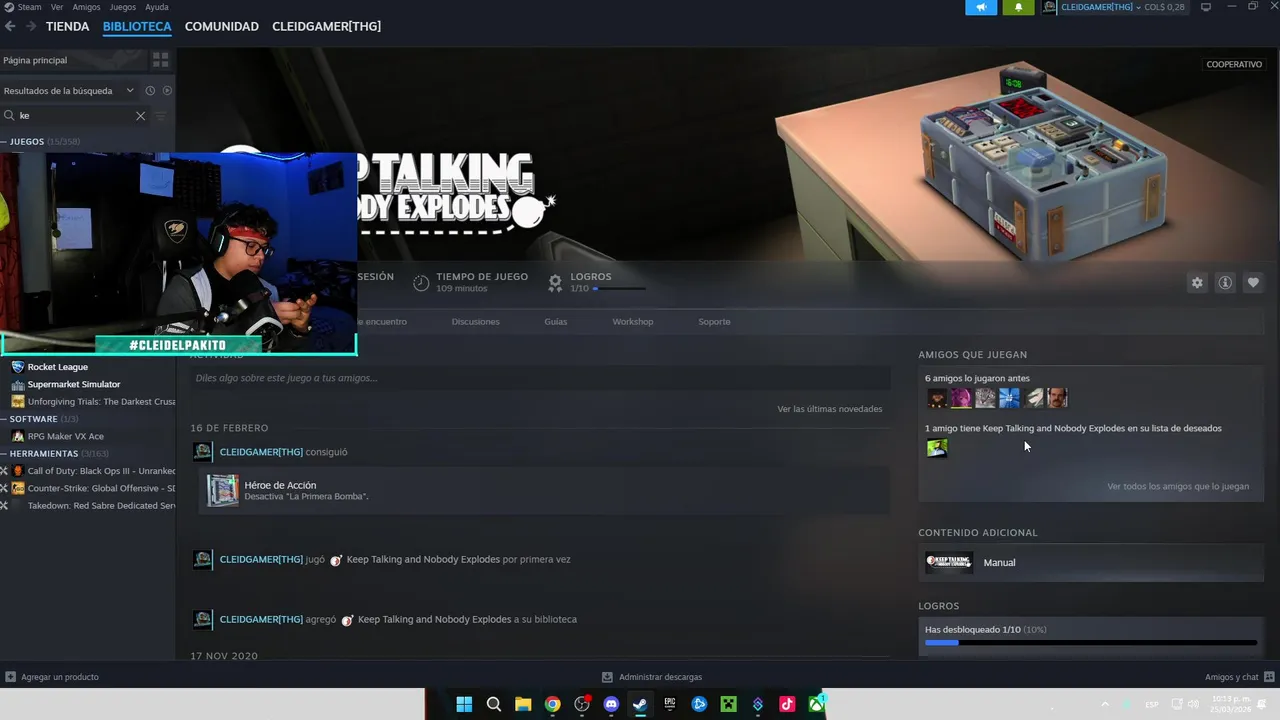Click the small LOGROS 1/10 progress bar
The width and height of the screenshot is (1280, 720).
(x=619, y=289)
